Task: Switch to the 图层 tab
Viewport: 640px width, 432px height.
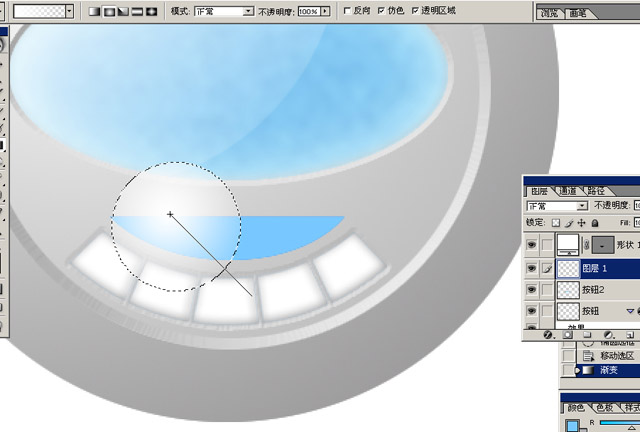Action: click(x=540, y=191)
